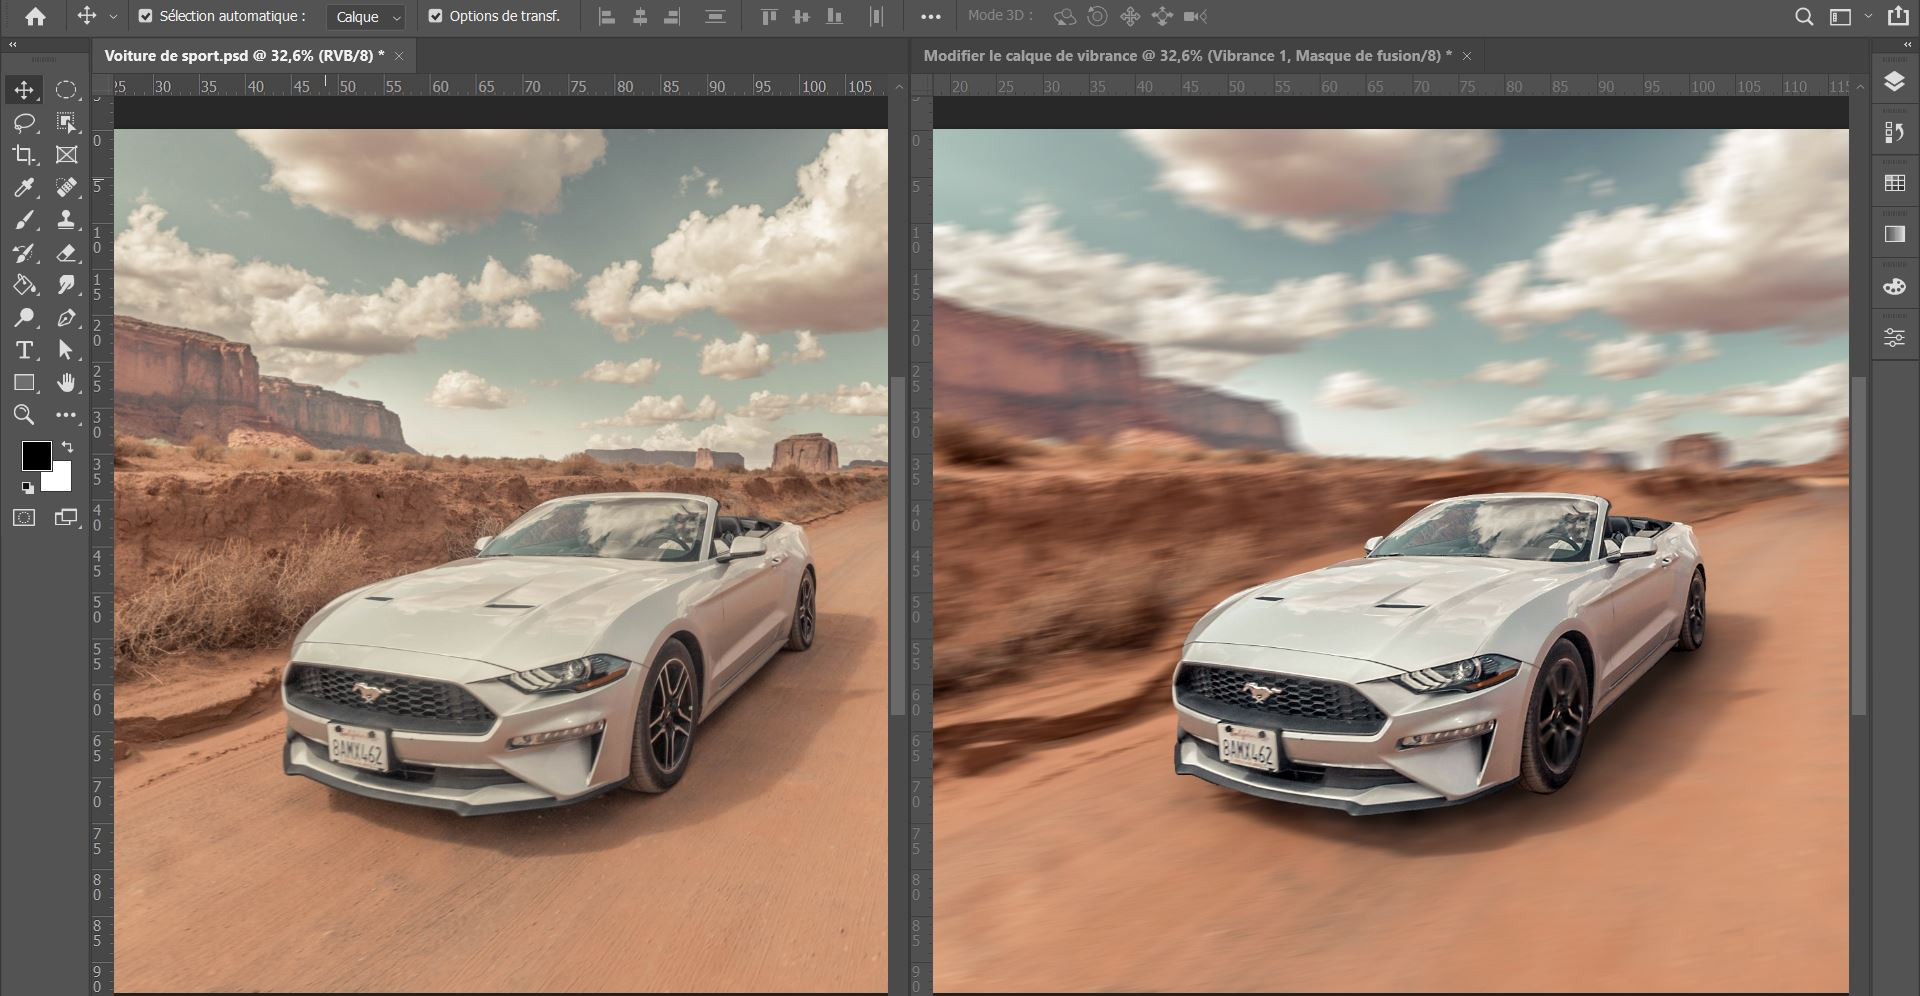Expand the Move tool preset picker
Screen dimensions: 1920x996
[x=113, y=17]
